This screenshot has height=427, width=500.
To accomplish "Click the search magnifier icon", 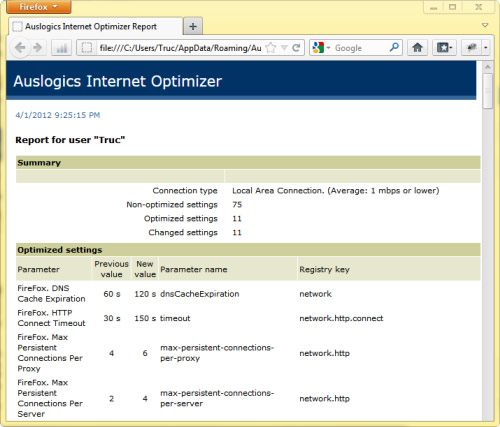I will point(394,48).
